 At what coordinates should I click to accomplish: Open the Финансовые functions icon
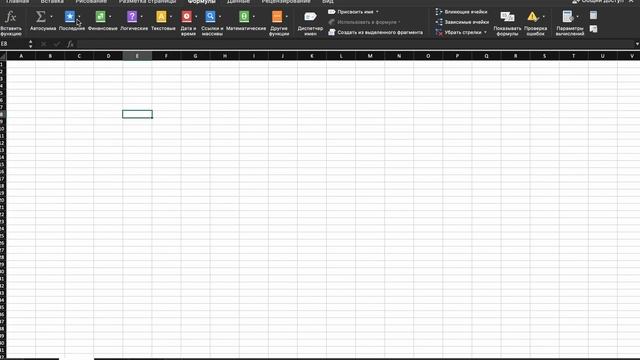click(x=100, y=17)
